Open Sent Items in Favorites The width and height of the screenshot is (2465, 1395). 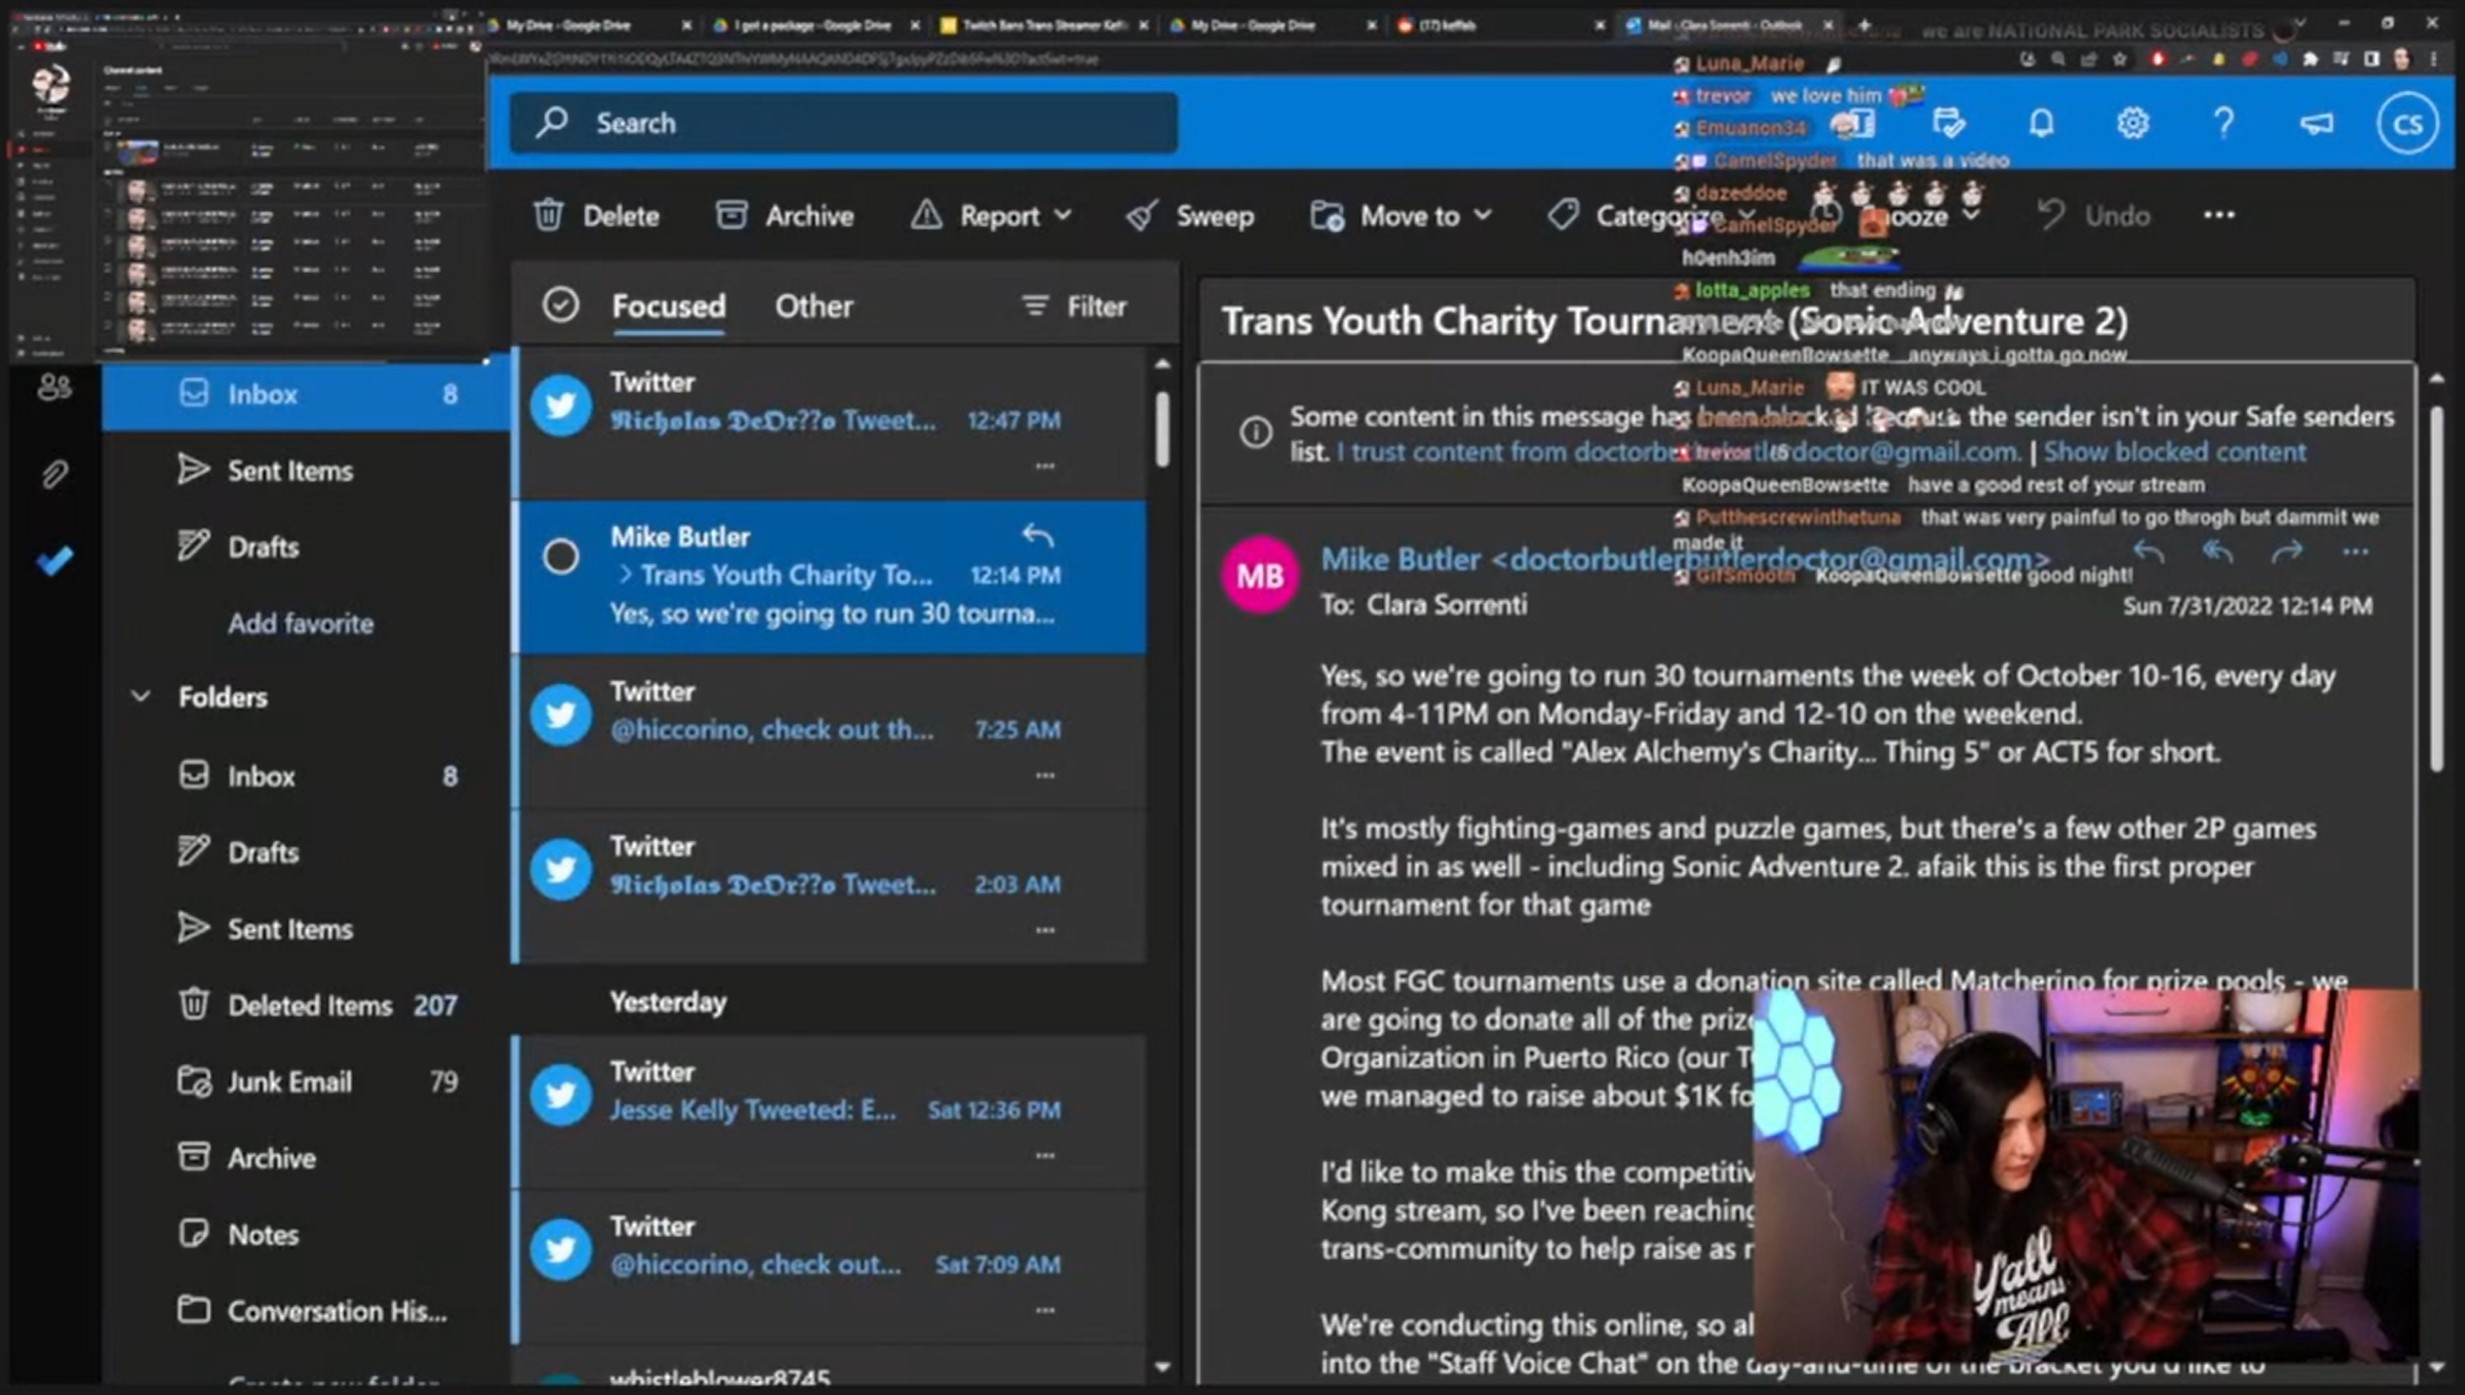(x=305, y=470)
